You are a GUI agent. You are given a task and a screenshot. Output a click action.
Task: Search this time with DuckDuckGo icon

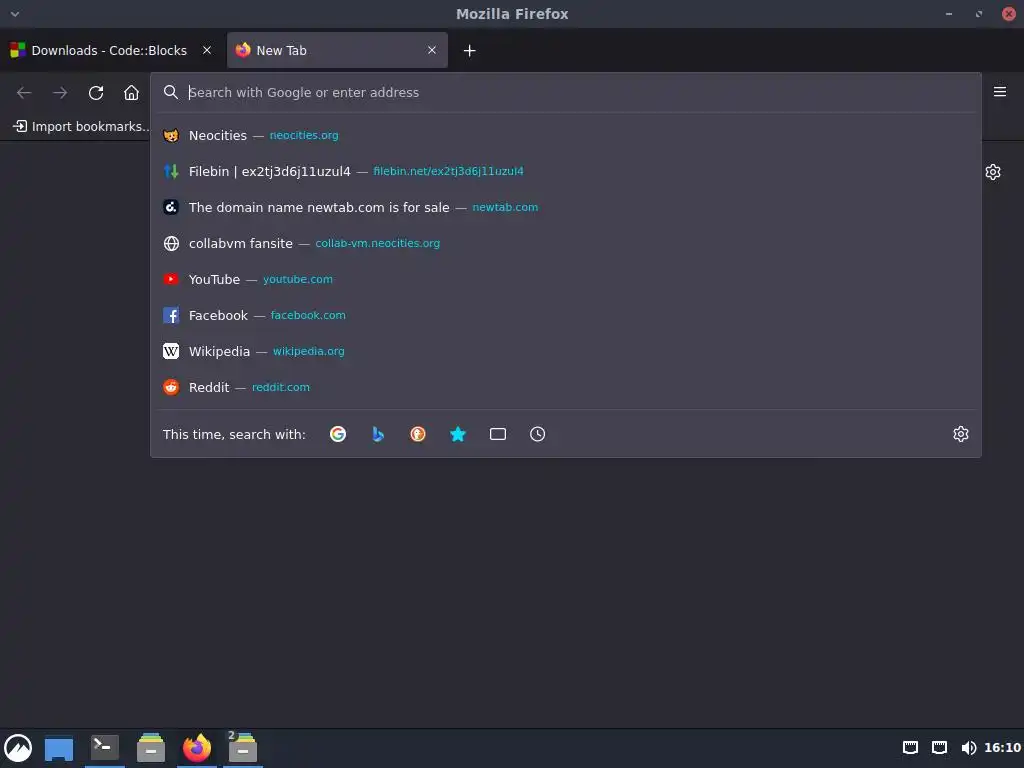point(418,434)
